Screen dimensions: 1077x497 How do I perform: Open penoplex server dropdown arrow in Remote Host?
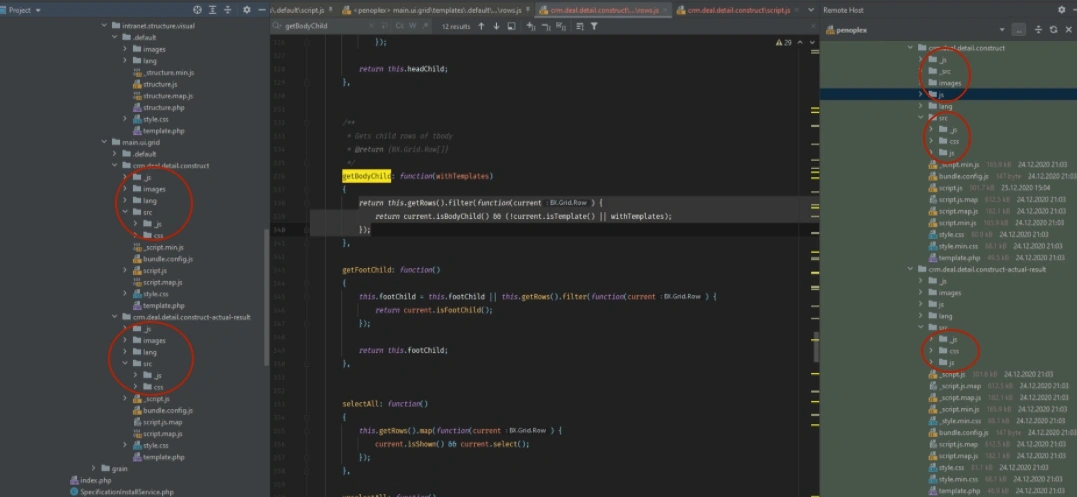pos(1002,30)
